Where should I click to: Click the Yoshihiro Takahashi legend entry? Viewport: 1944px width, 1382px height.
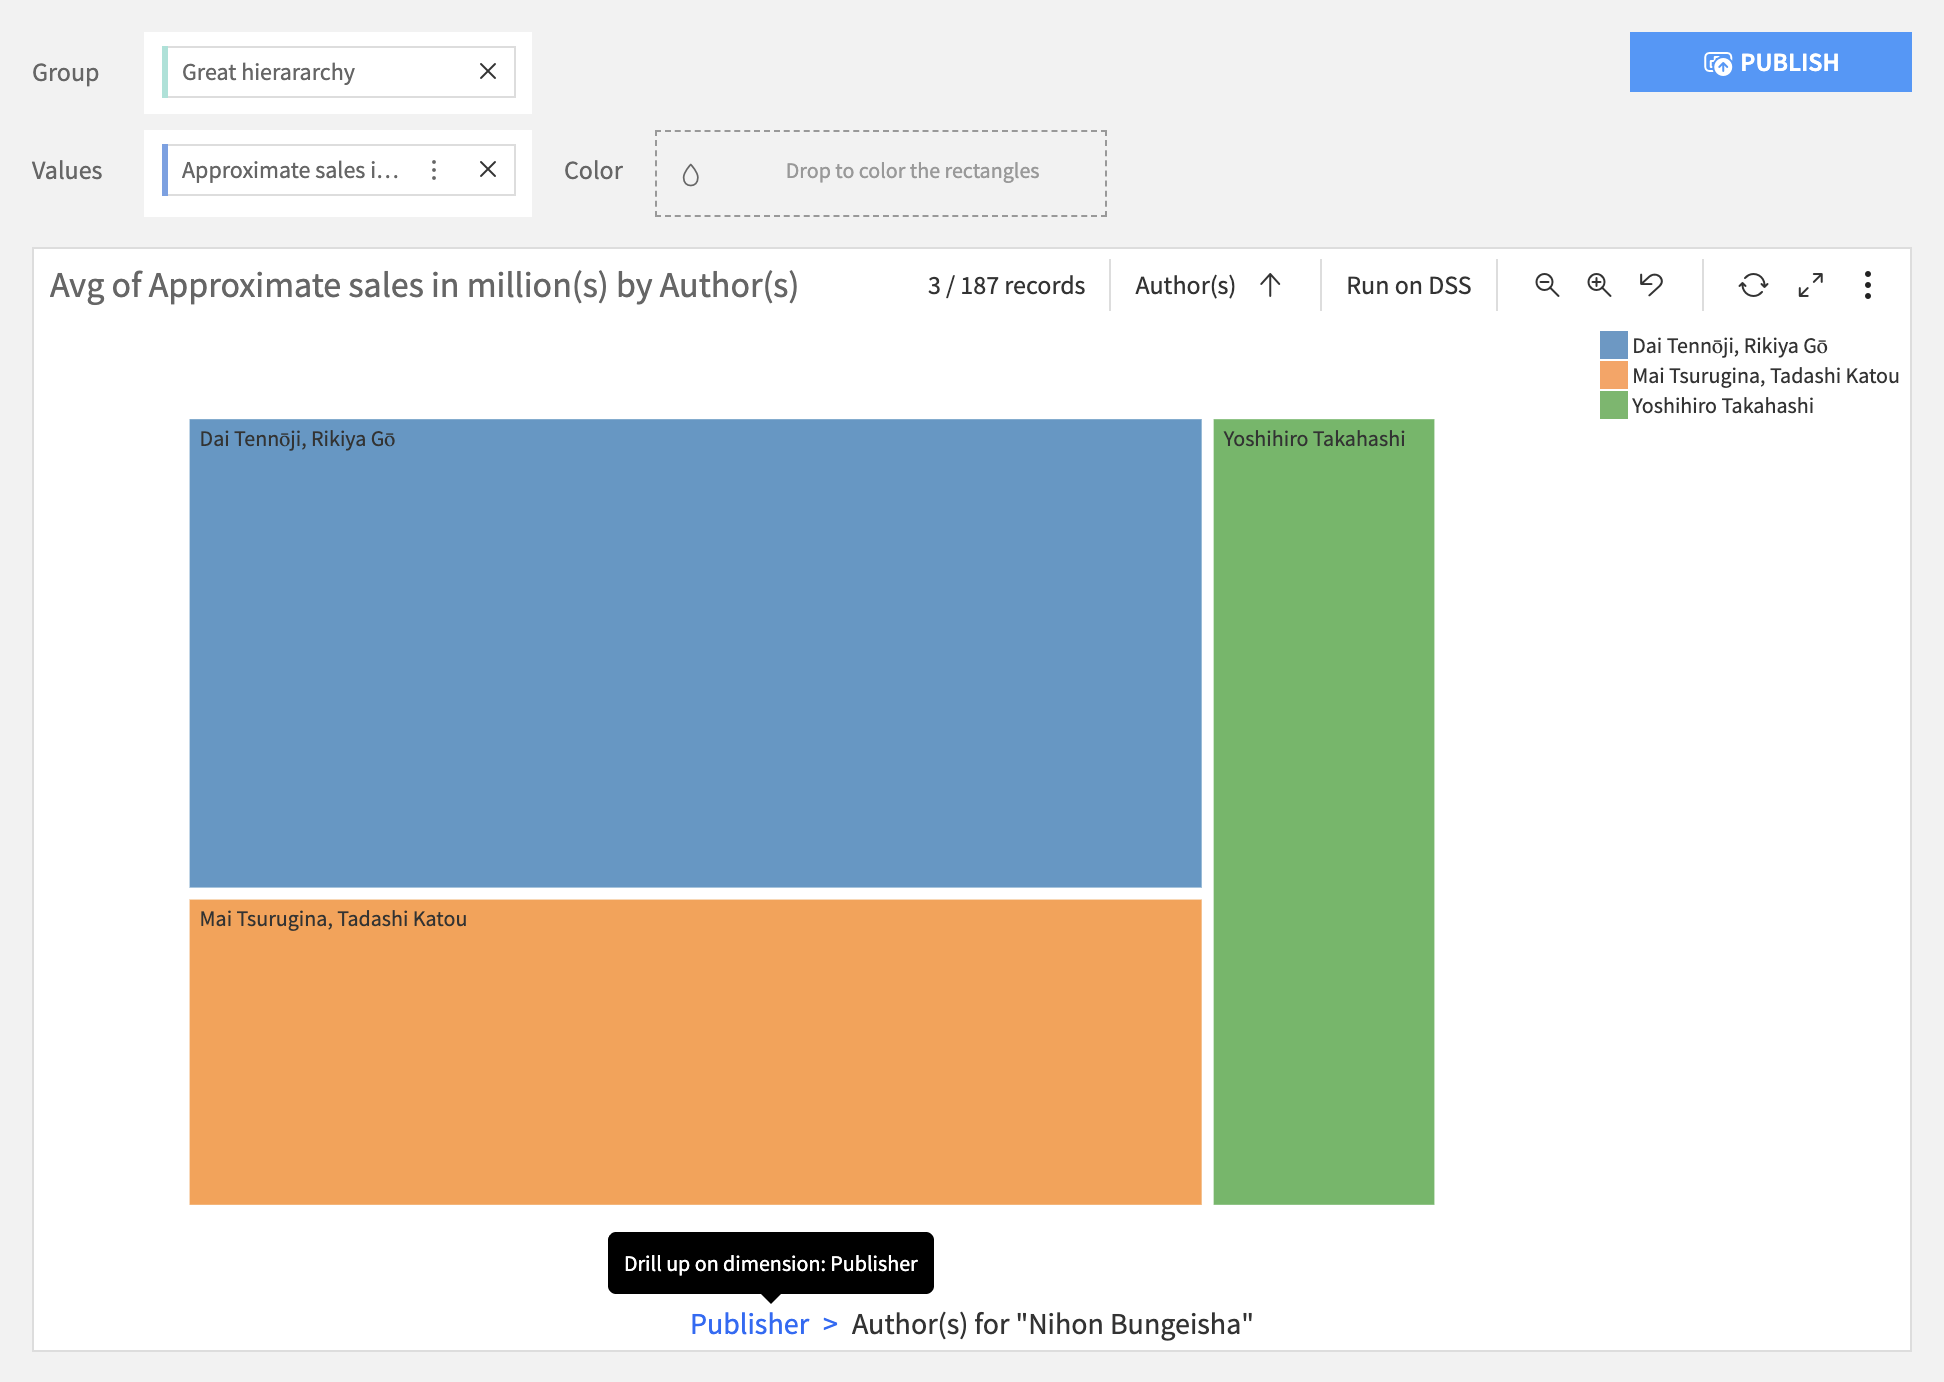[1722, 406]
